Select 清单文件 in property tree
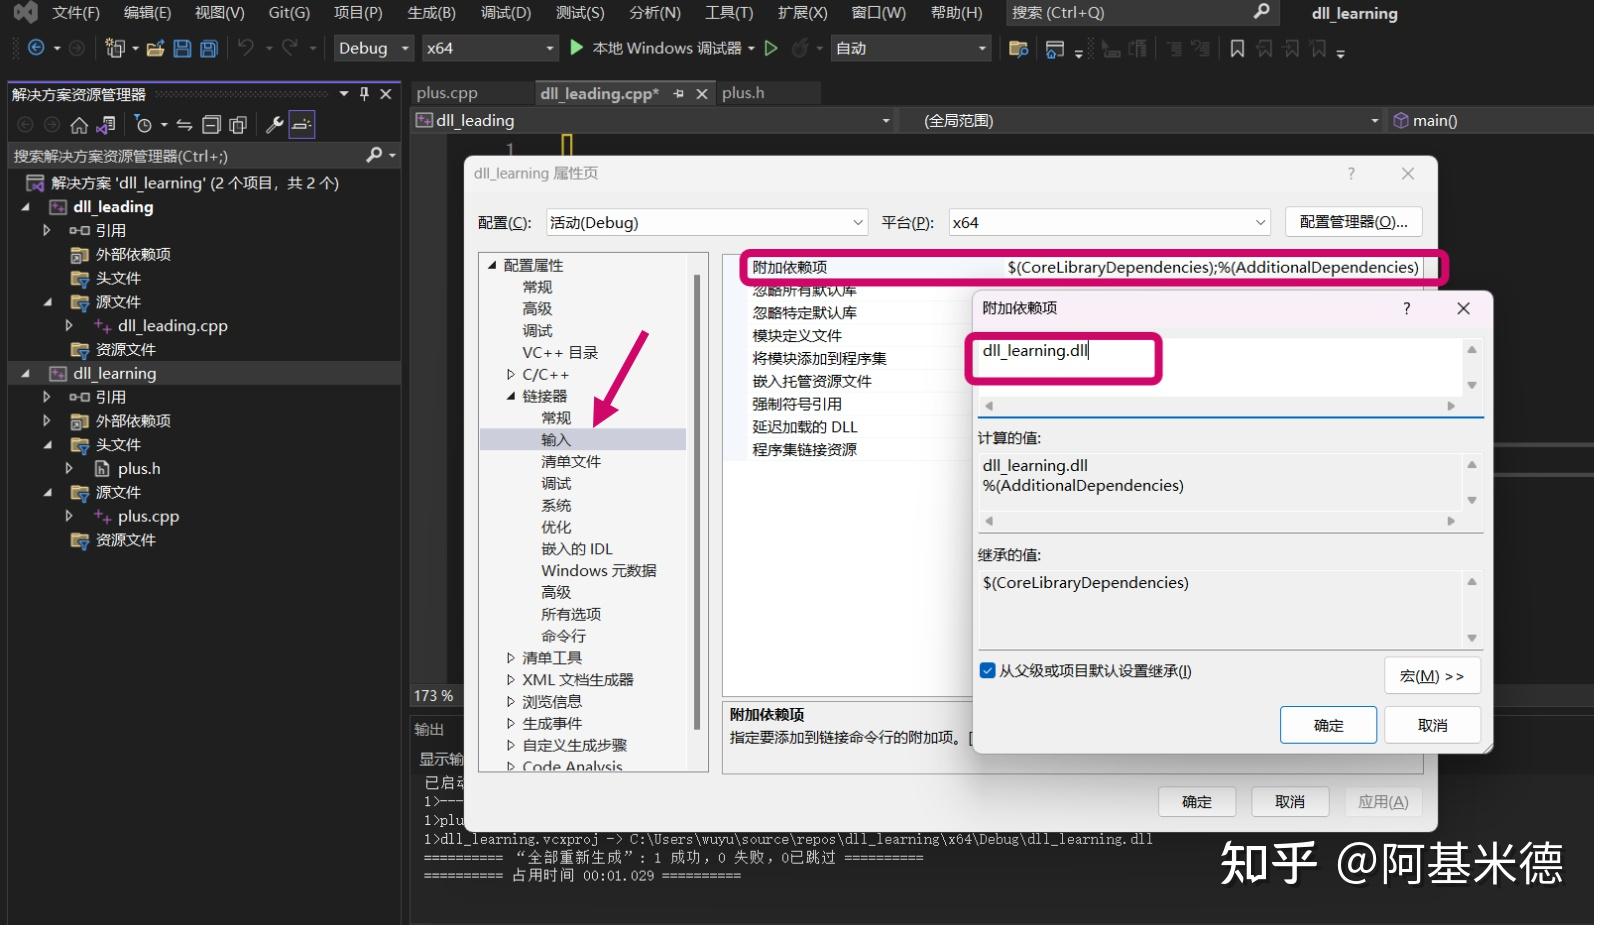 (570, 462)
